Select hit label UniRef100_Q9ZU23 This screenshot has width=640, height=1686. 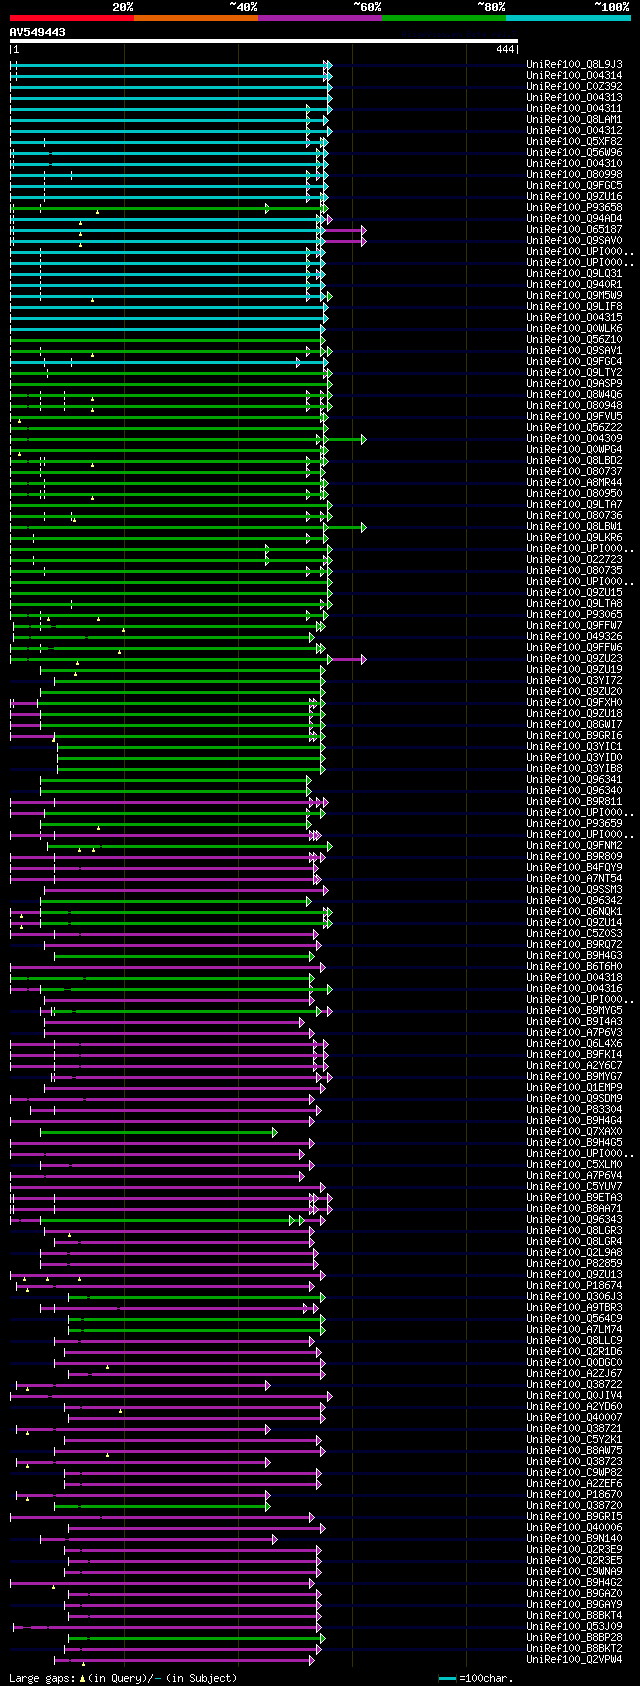(x=574, y=659)
